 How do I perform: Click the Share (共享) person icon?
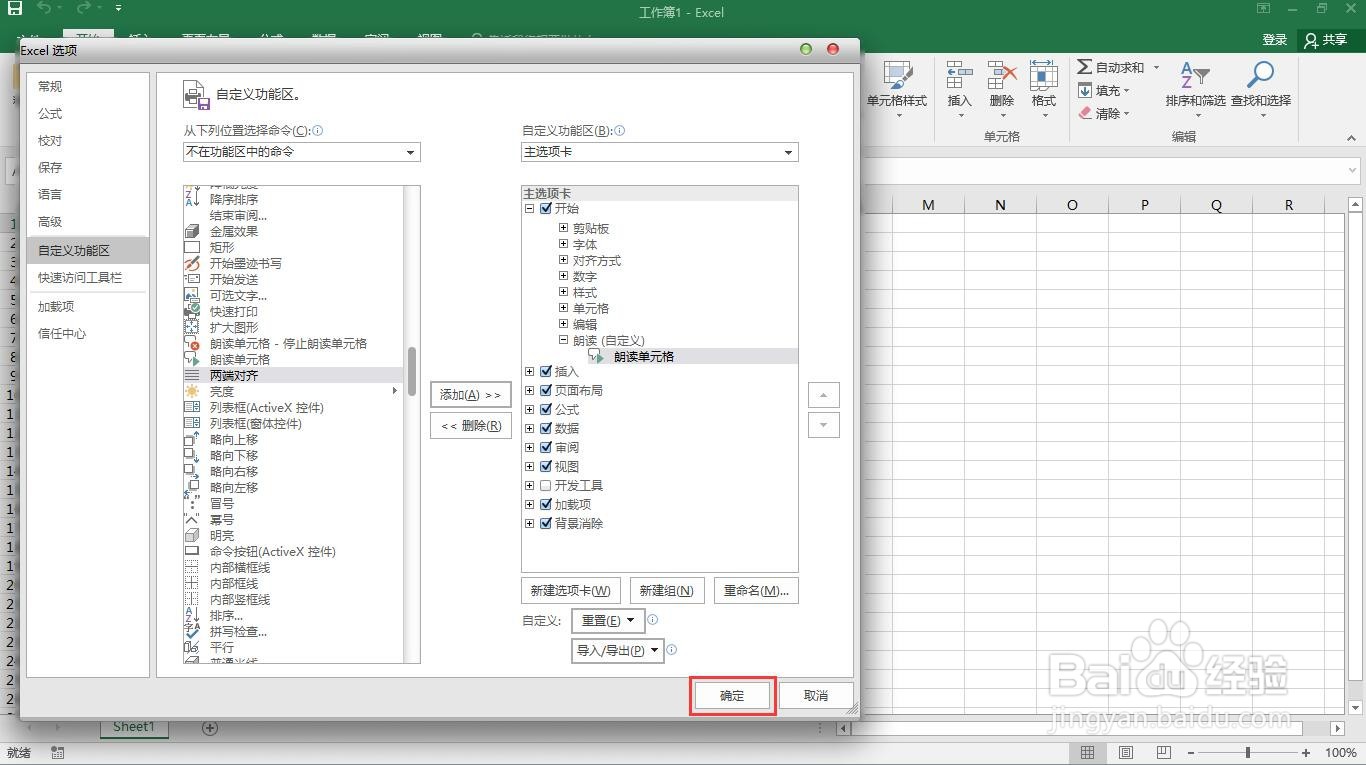click(x=1312, y=40)
